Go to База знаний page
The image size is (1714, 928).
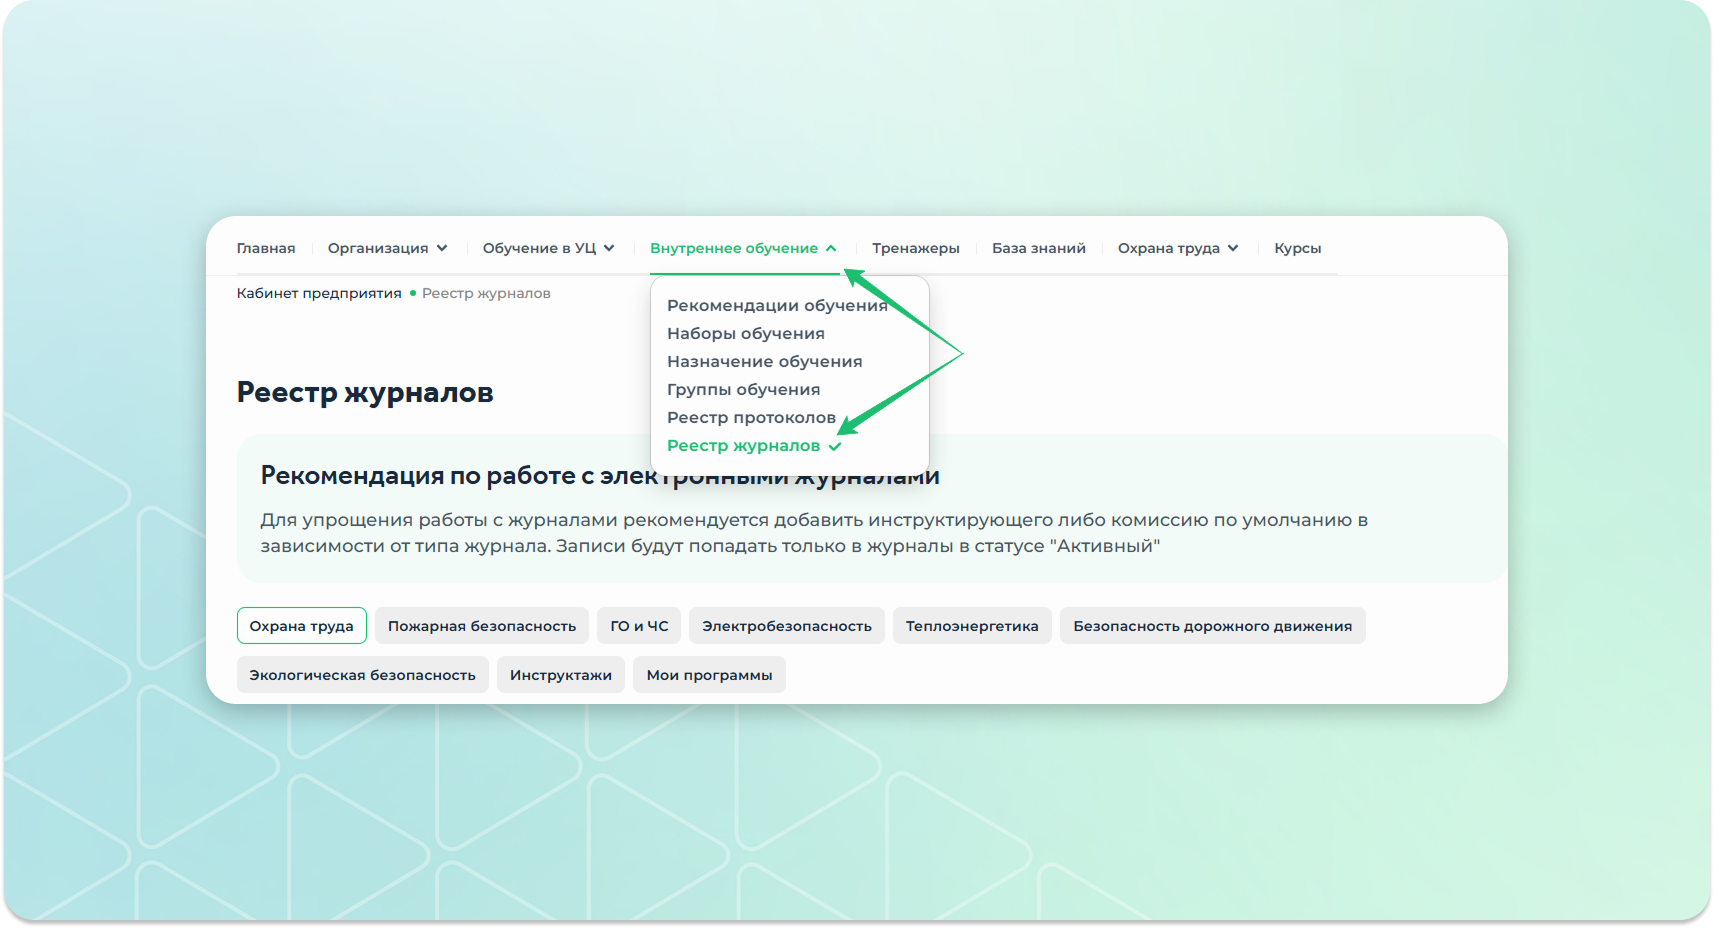tap(1038, 248)
